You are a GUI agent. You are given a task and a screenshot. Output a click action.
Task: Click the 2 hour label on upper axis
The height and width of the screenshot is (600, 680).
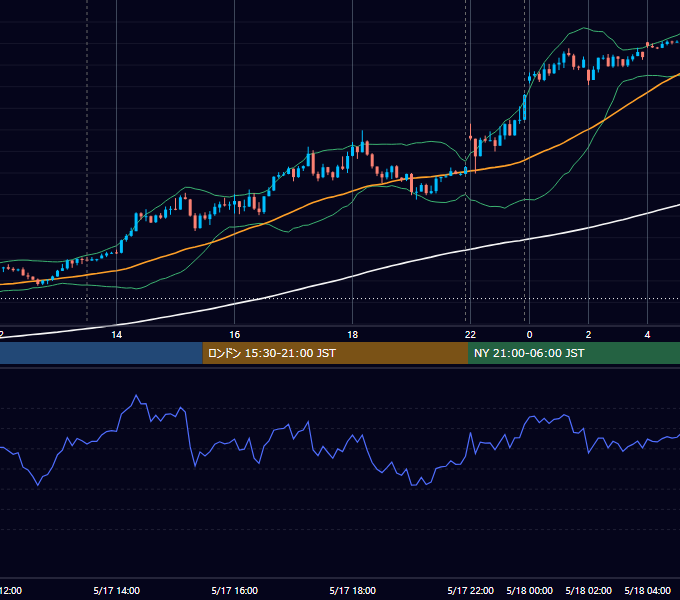(588, 335)
